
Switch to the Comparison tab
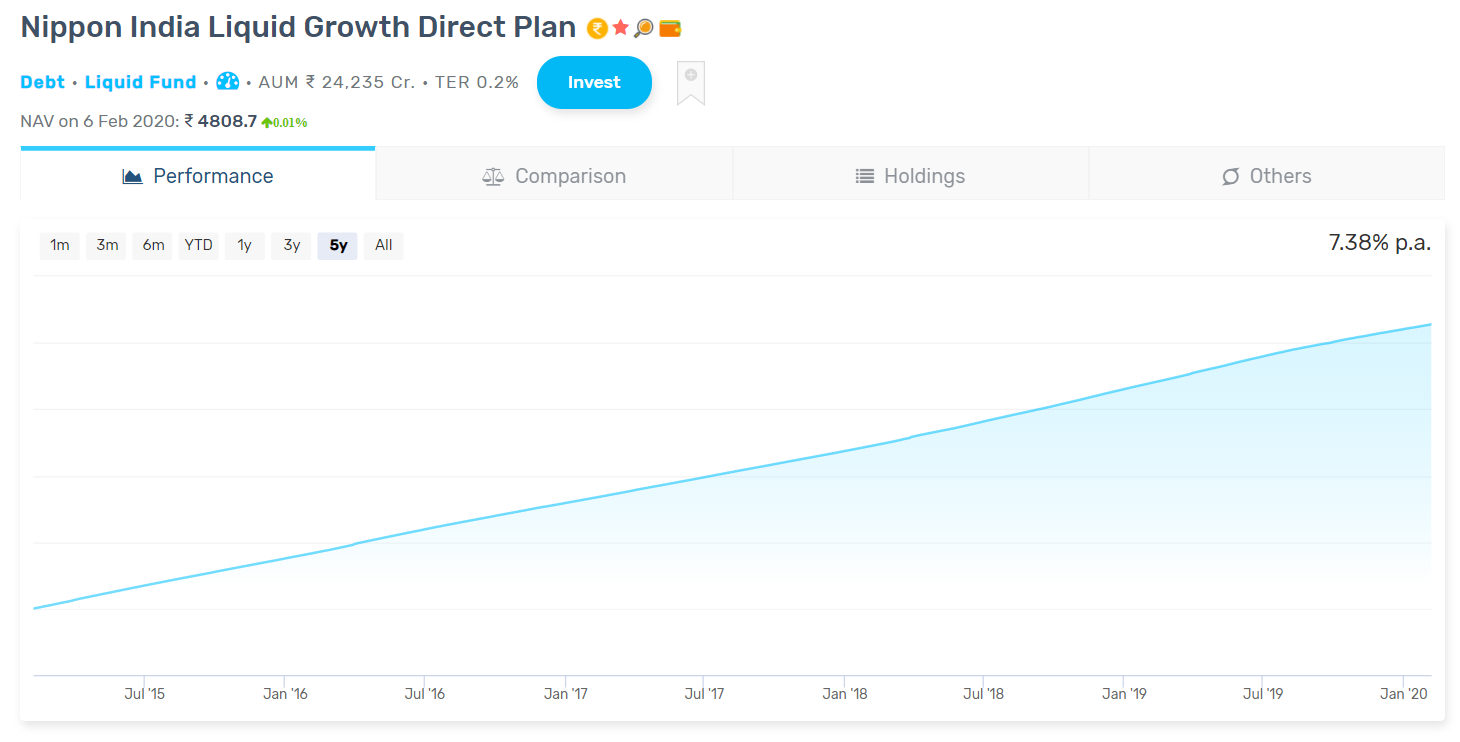tap(554, 176)
